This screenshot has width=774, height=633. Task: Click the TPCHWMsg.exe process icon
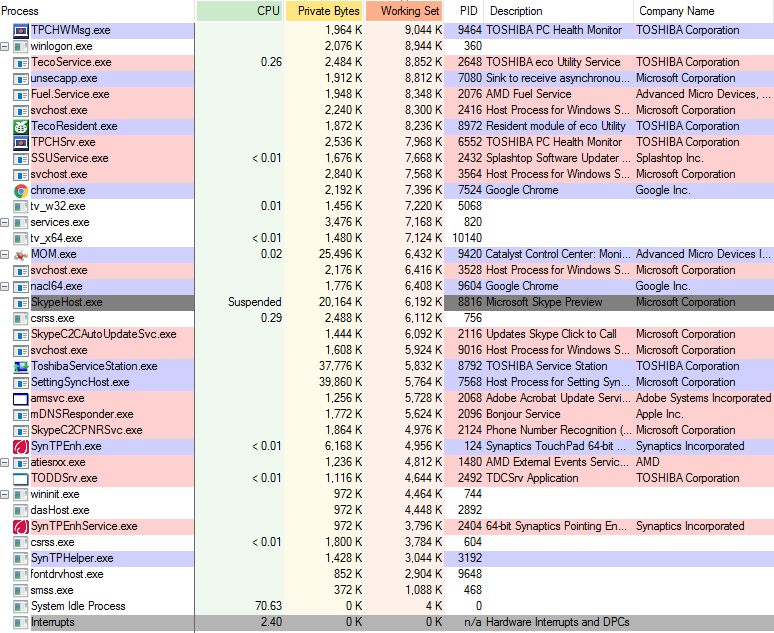point(21,31)
